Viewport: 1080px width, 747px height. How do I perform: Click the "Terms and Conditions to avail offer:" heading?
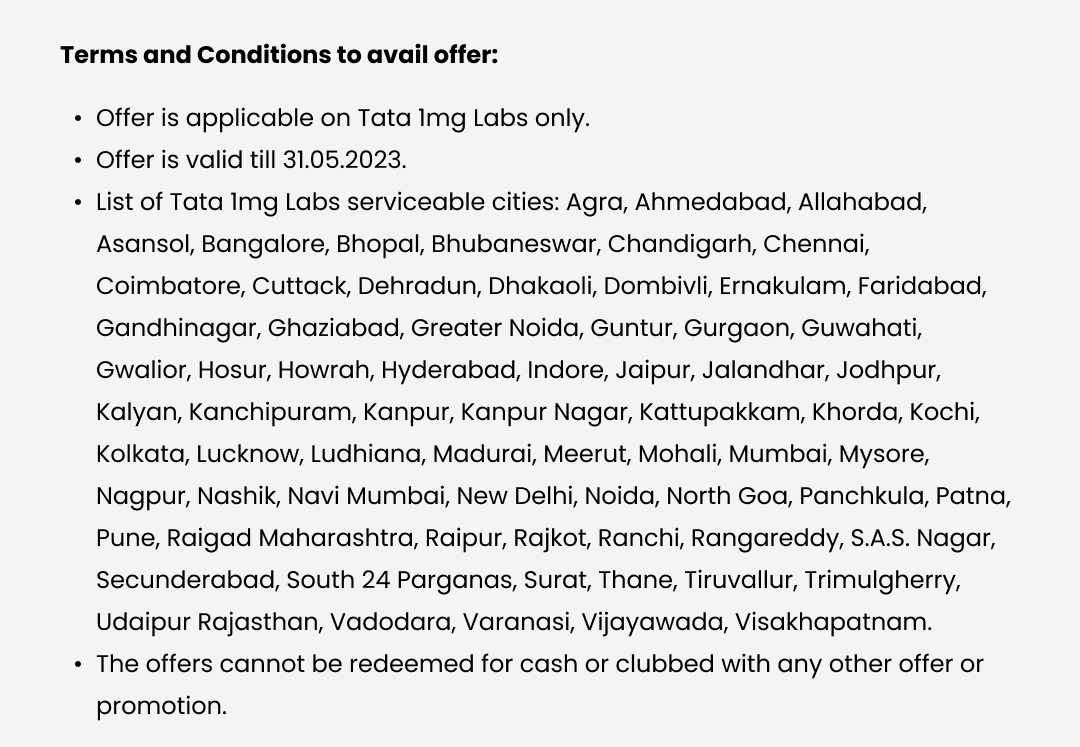tap(278, 54)
